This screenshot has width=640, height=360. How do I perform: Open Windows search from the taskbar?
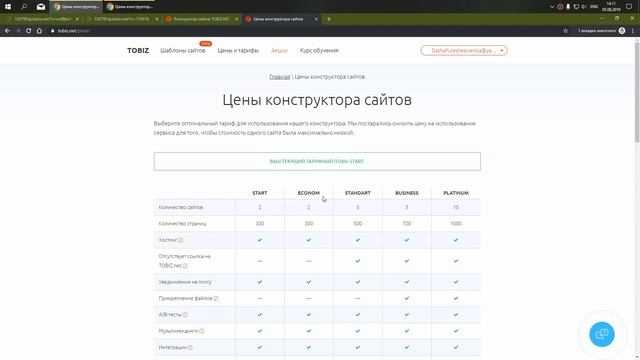click(x=24, y=7)
